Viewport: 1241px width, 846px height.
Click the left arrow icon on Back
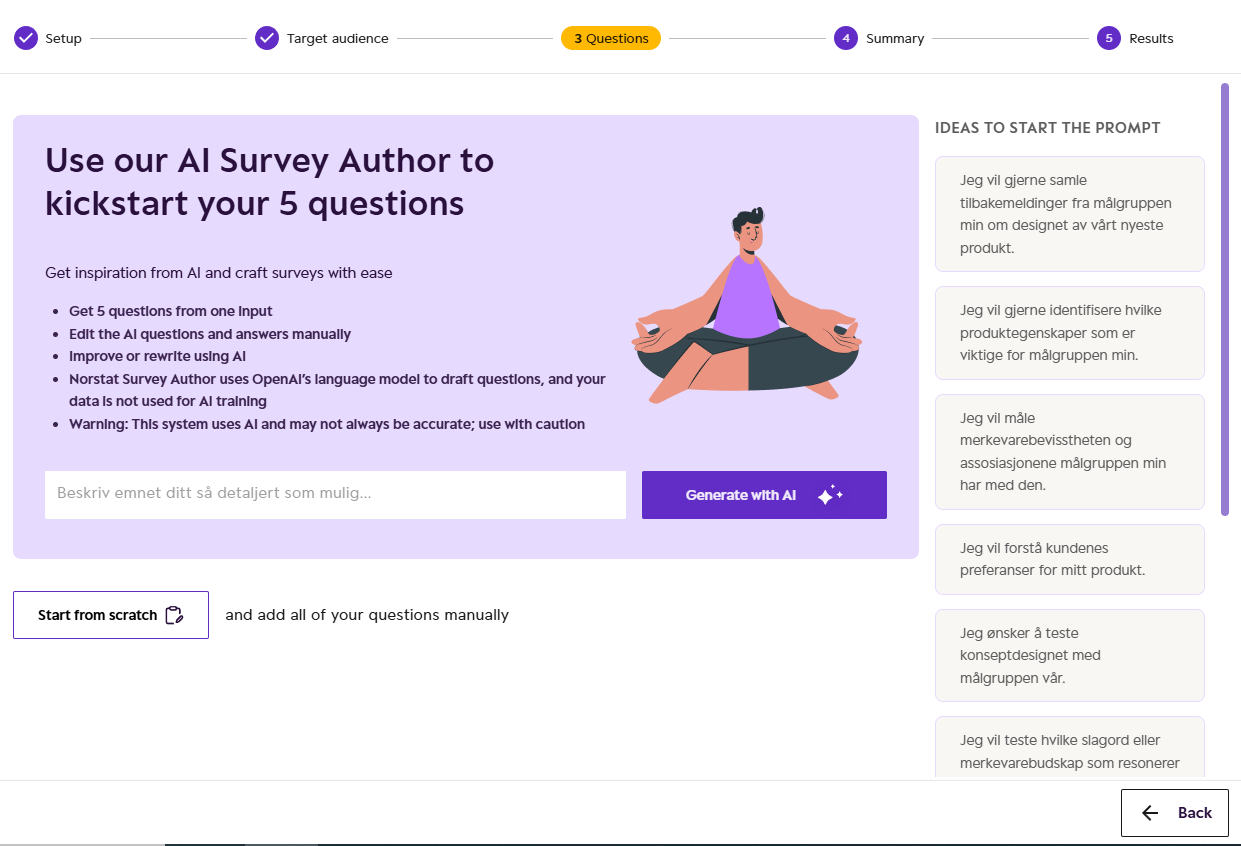[1150, 813]
